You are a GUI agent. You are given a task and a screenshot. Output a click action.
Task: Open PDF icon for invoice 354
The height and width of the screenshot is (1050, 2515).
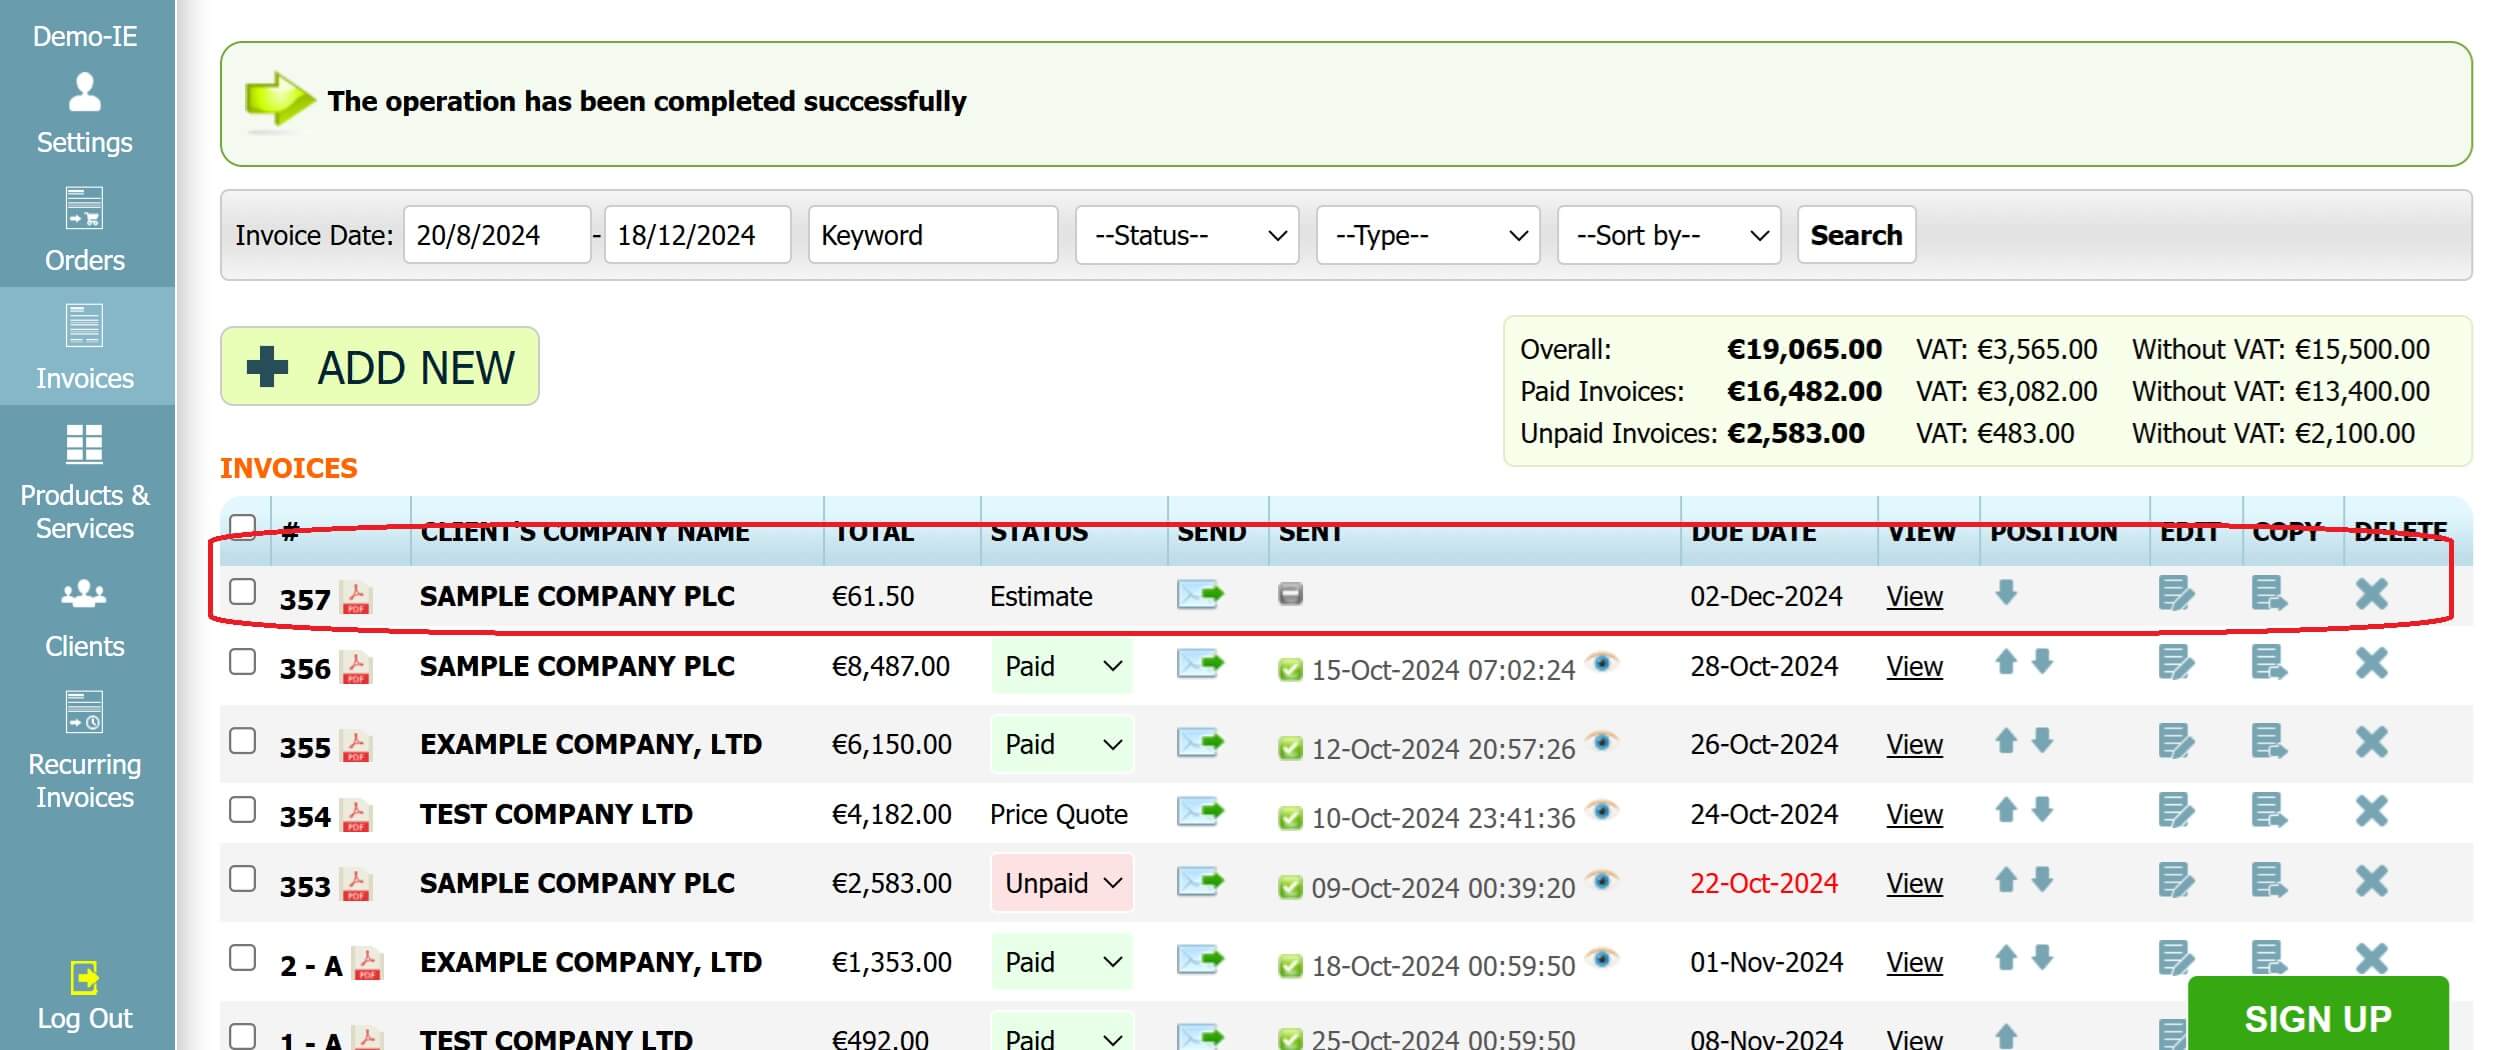click(x=357, y=815)
